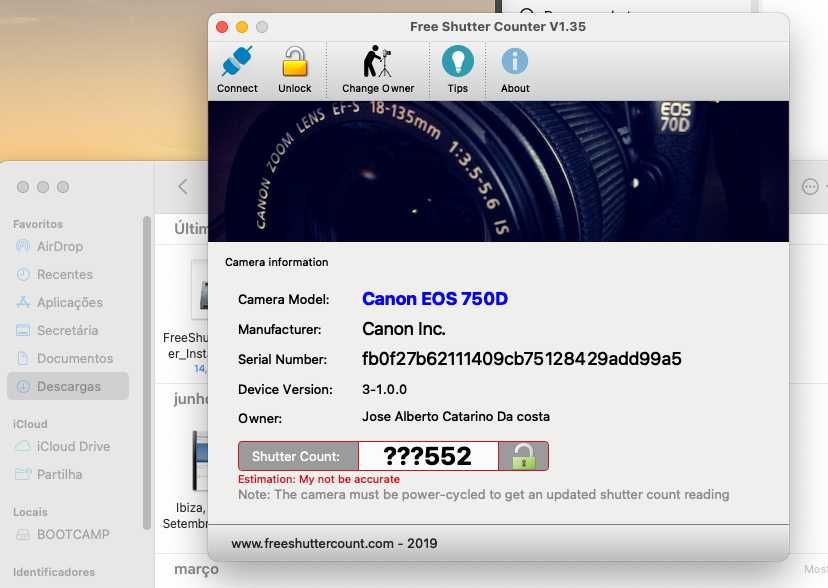
Task: Click owner name Jose Alberto Catarino Da costa
Action: pyautogui.click(x=456, y=416)
